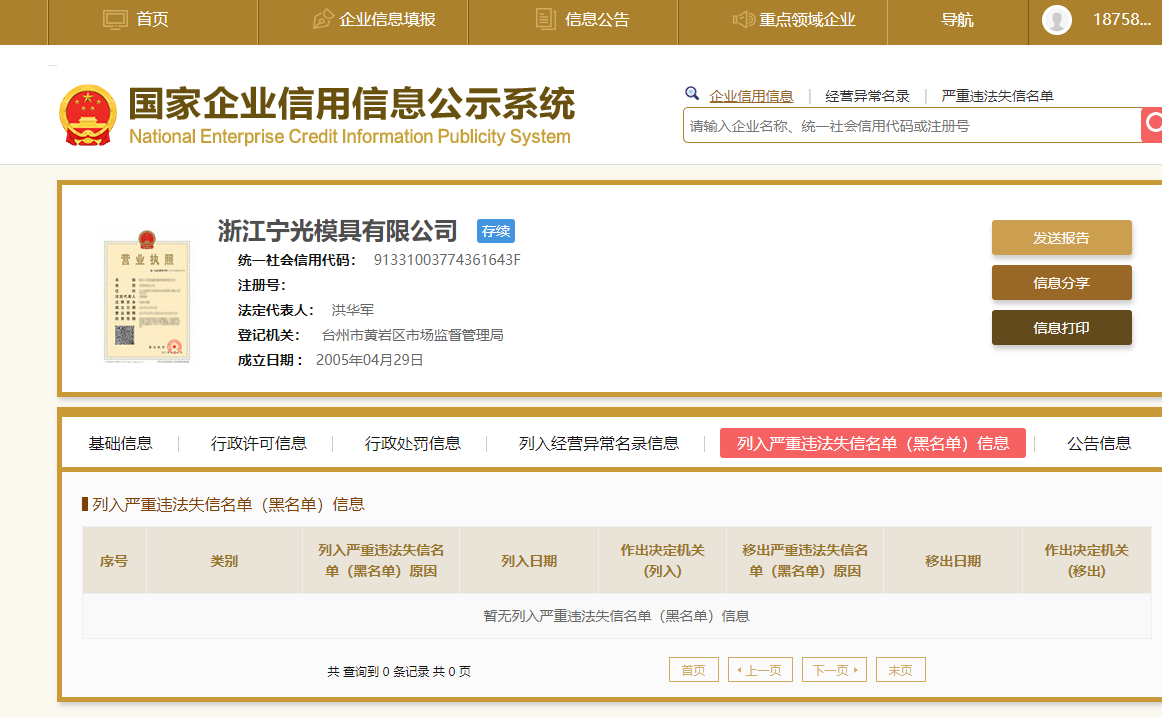
Task: Click the red search button
Action: (x=1152, y=124)
